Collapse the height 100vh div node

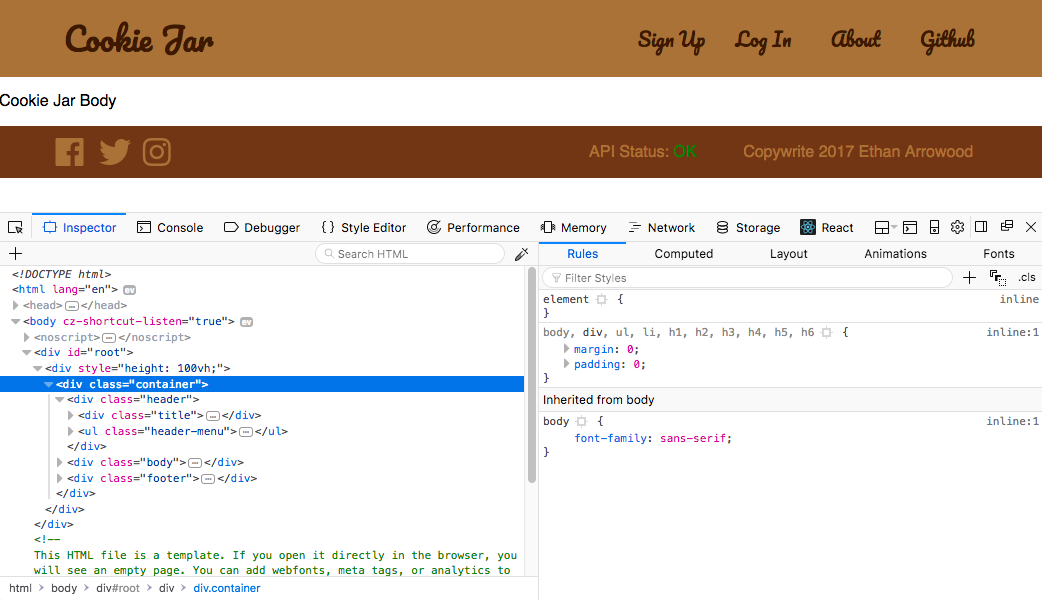pos(38,368)
